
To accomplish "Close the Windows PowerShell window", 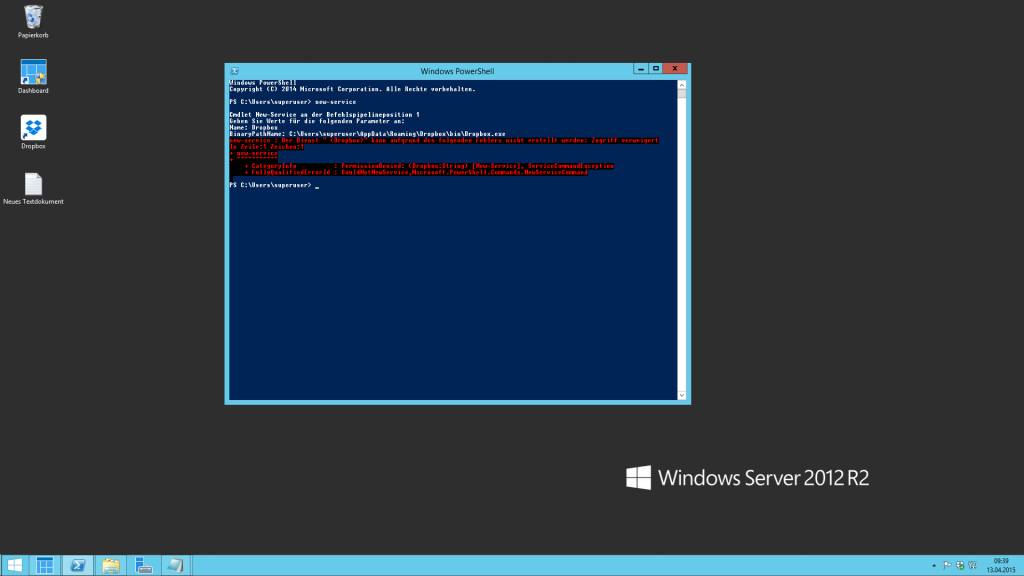I will coord(675,69).
